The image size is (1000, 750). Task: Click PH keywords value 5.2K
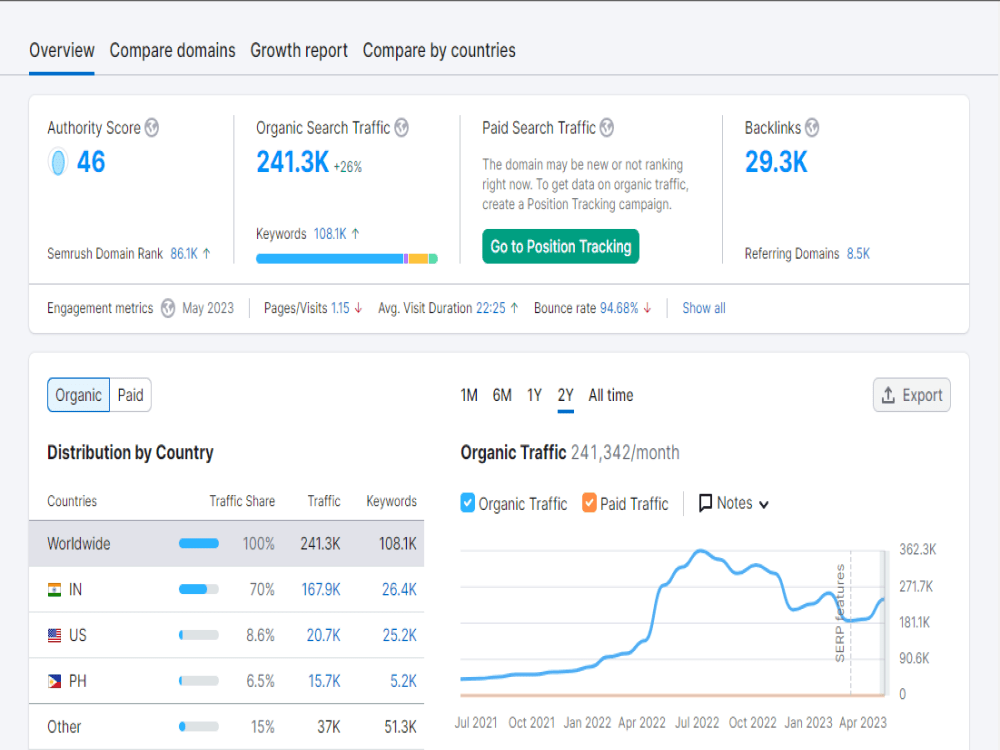tap(404, 682)
